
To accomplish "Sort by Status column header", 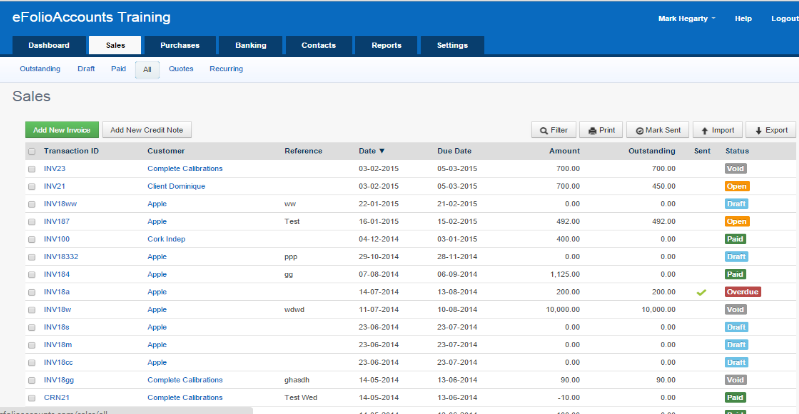I will pos(737,151).
